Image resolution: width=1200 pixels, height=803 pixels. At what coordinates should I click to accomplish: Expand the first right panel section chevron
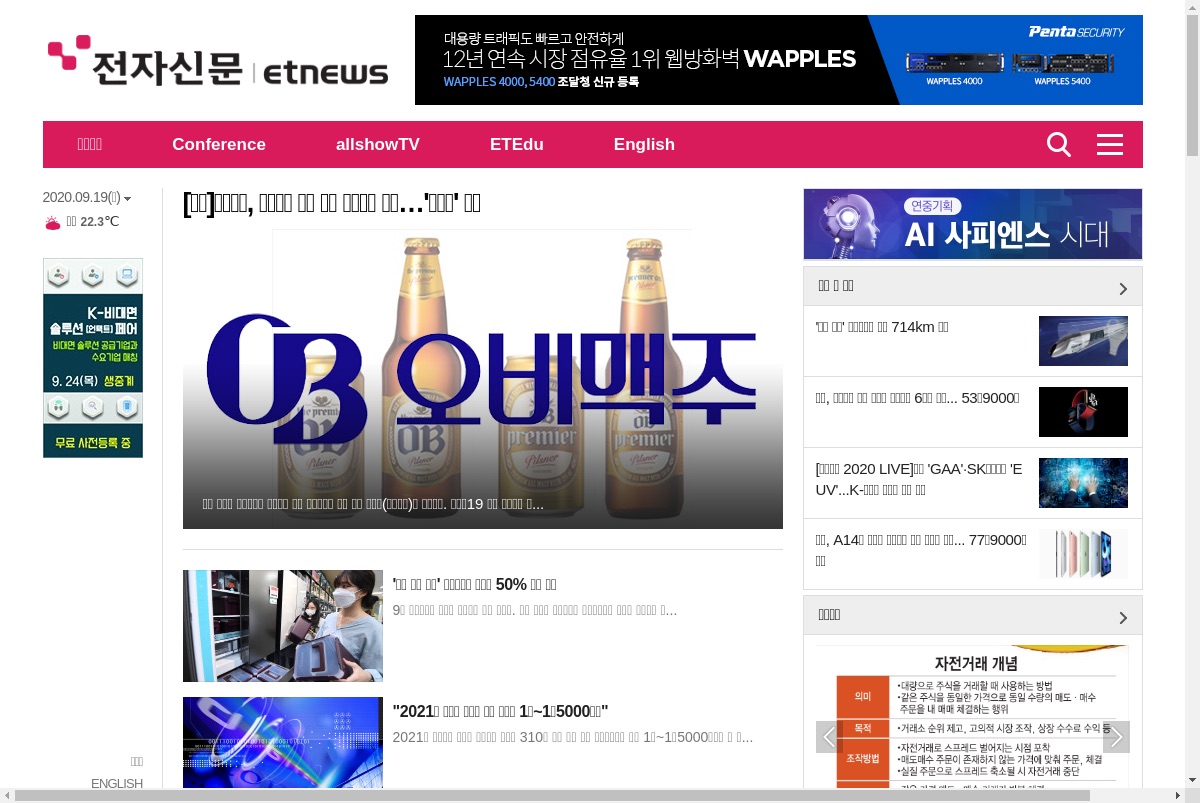coord(1123,288)
